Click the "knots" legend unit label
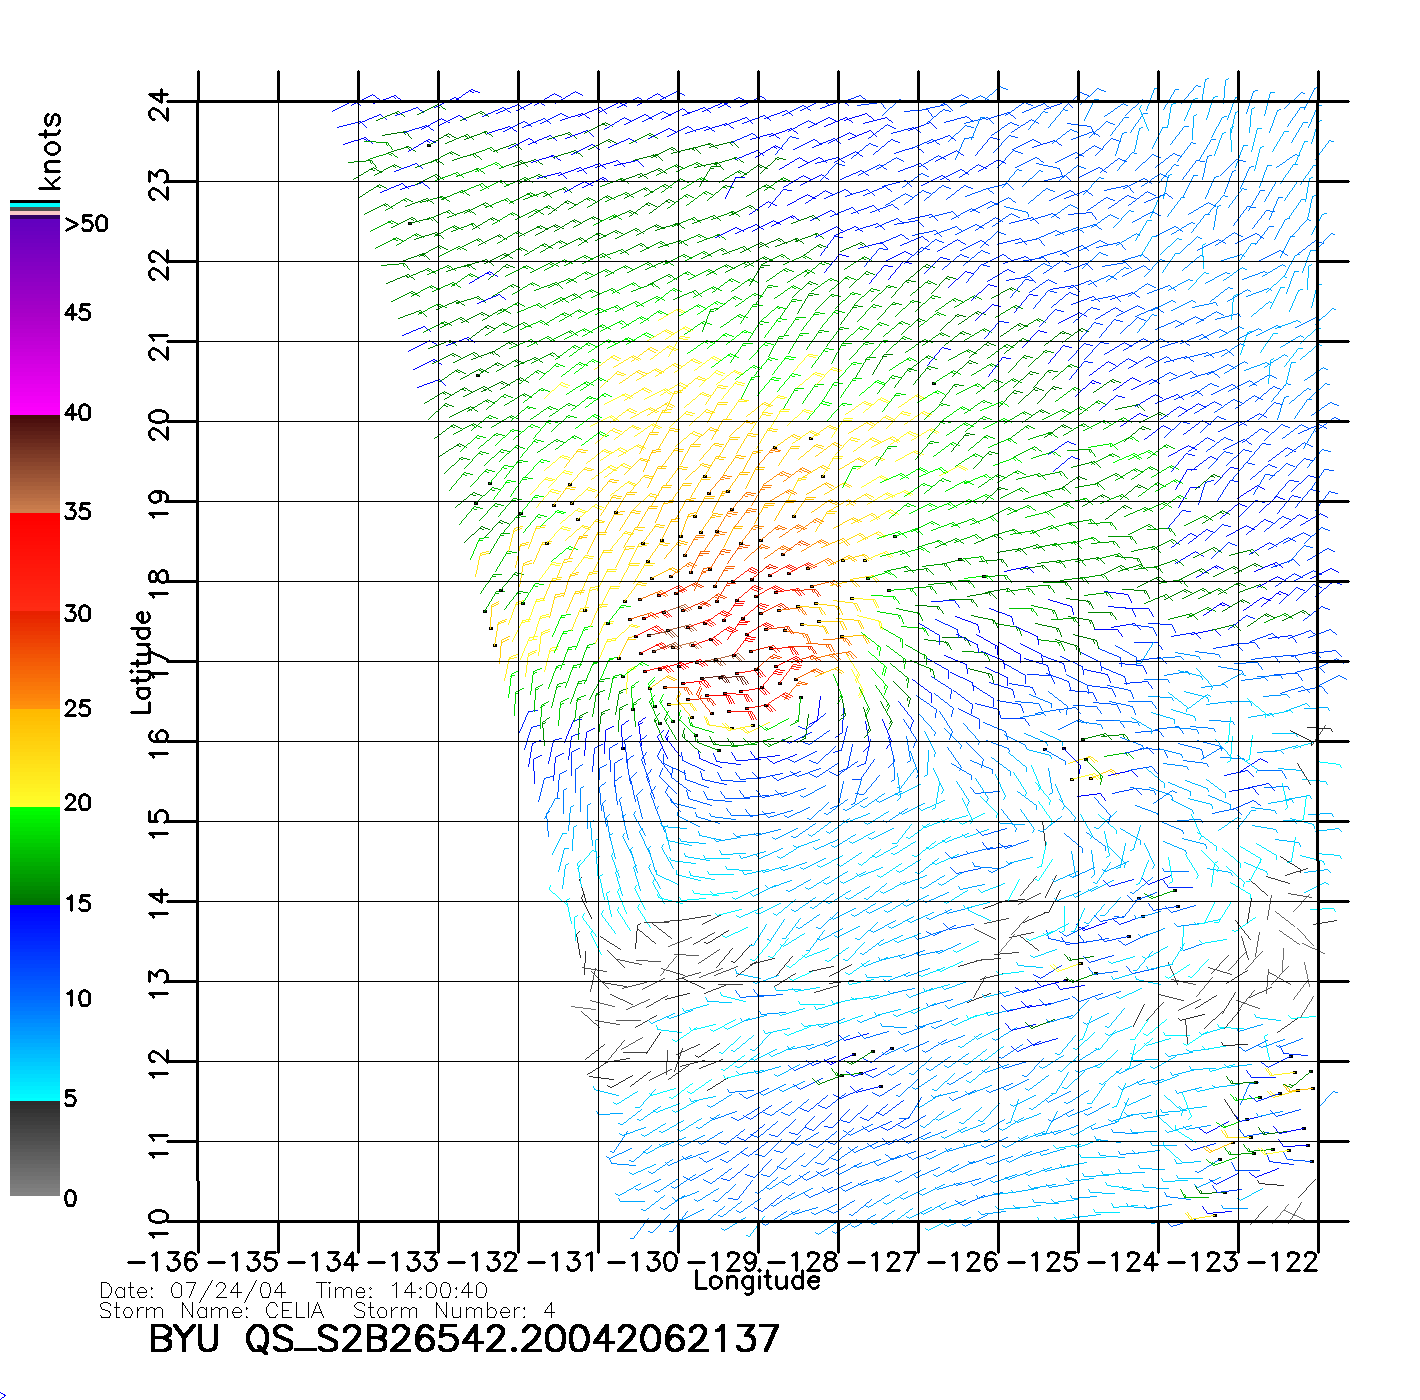The height and width of the screenshot is (1400, 1420). pos(50,151)
